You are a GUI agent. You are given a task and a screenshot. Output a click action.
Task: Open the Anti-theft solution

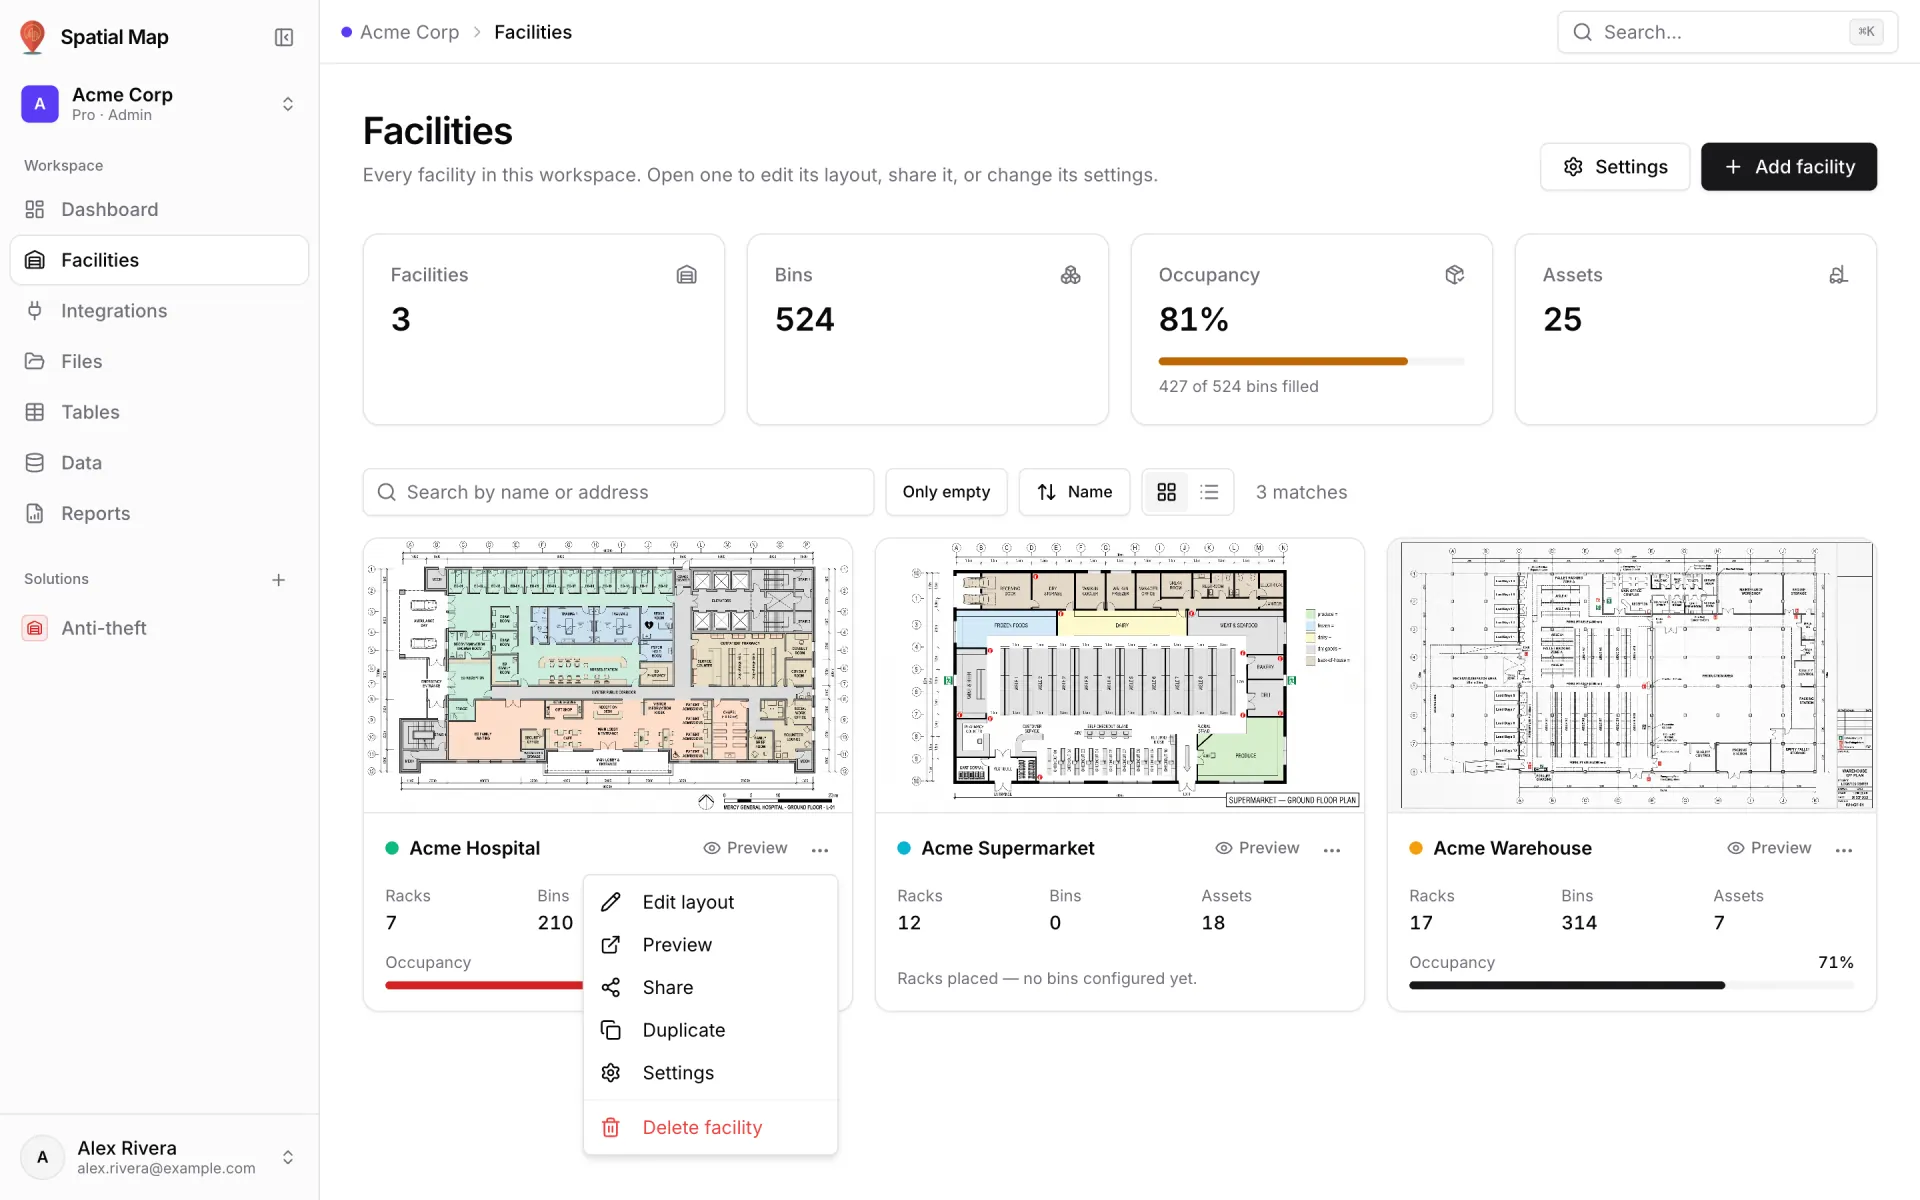(159, 628)
